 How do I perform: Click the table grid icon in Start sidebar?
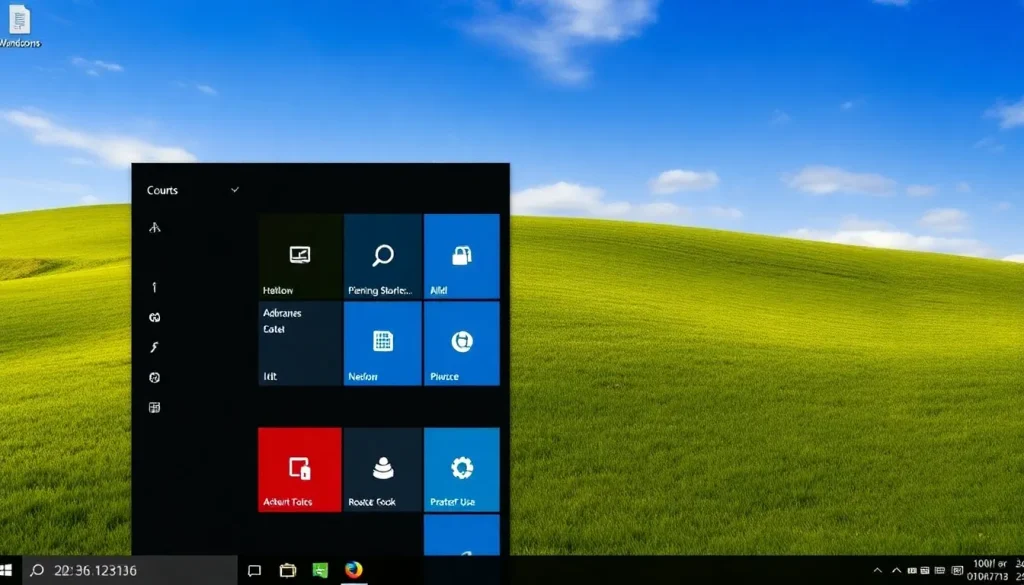tap(155, 408)
